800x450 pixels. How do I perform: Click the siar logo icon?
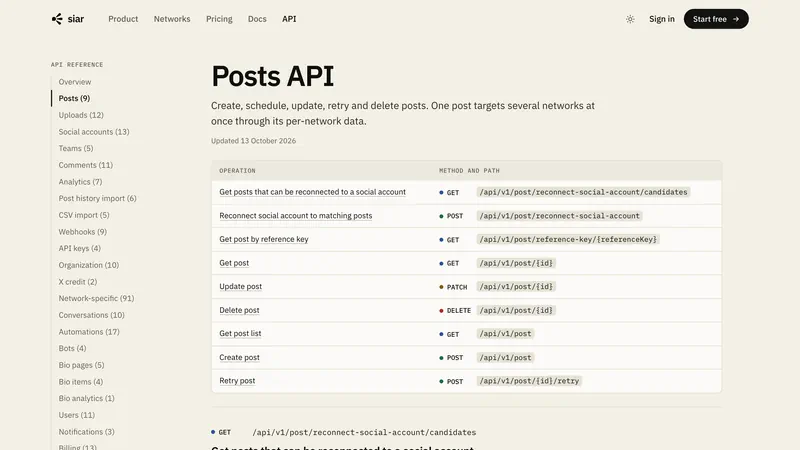coord(57,19)
